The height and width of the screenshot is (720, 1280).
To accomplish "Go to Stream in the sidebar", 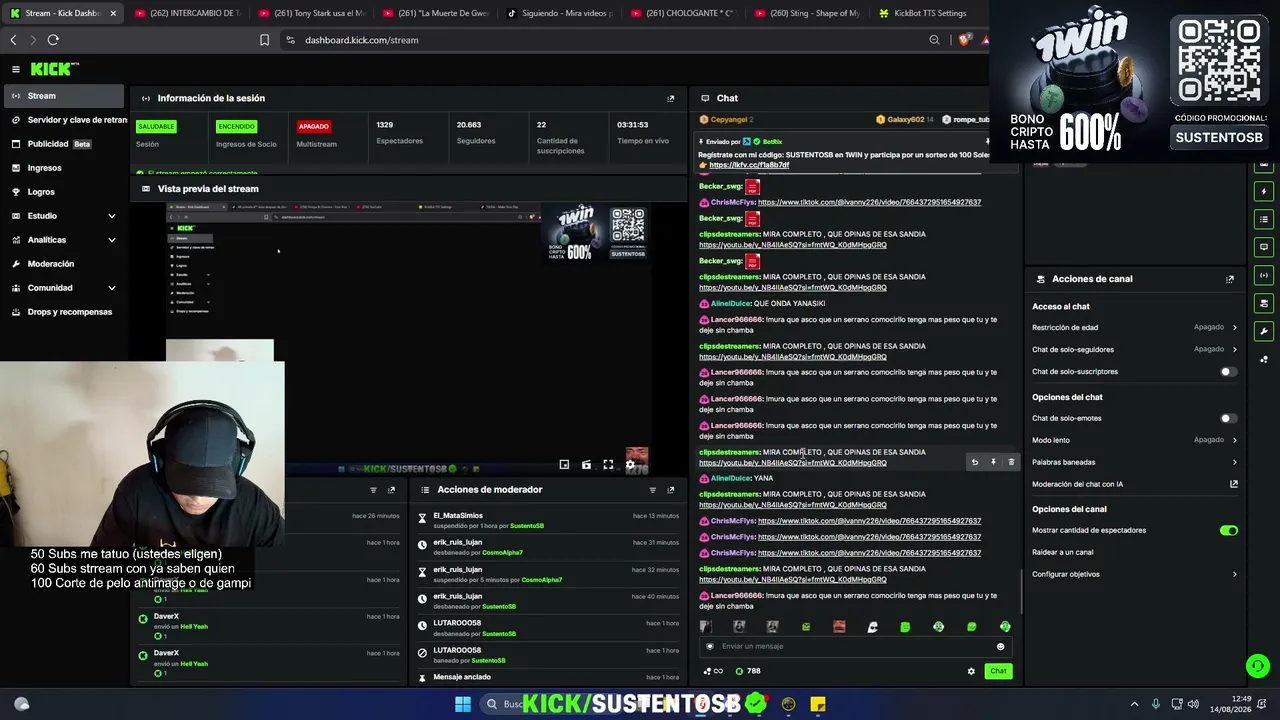I will pyautogui.click(x=65, y=96).
